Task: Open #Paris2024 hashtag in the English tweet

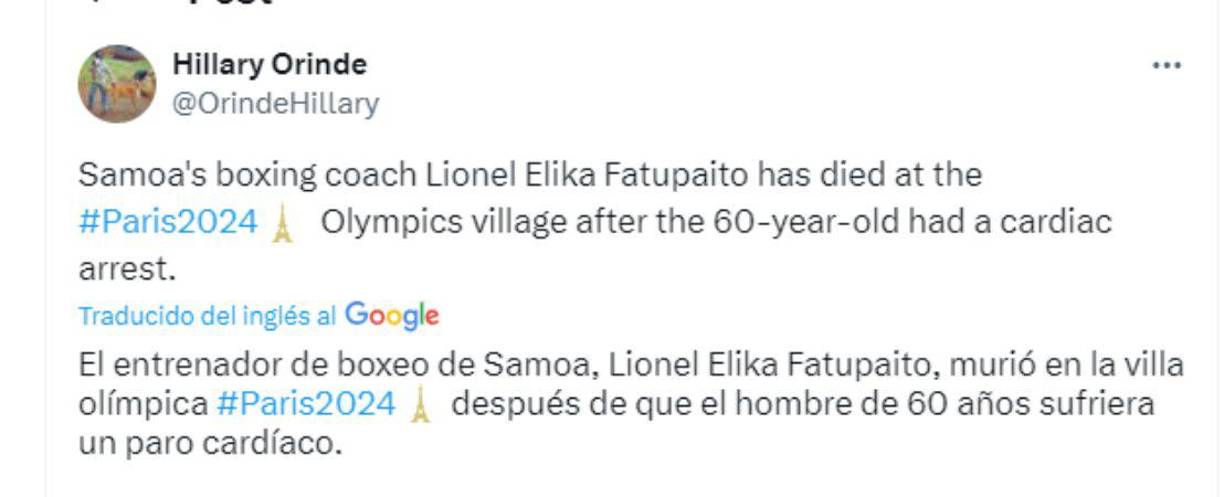Action: tap(168, 222)
